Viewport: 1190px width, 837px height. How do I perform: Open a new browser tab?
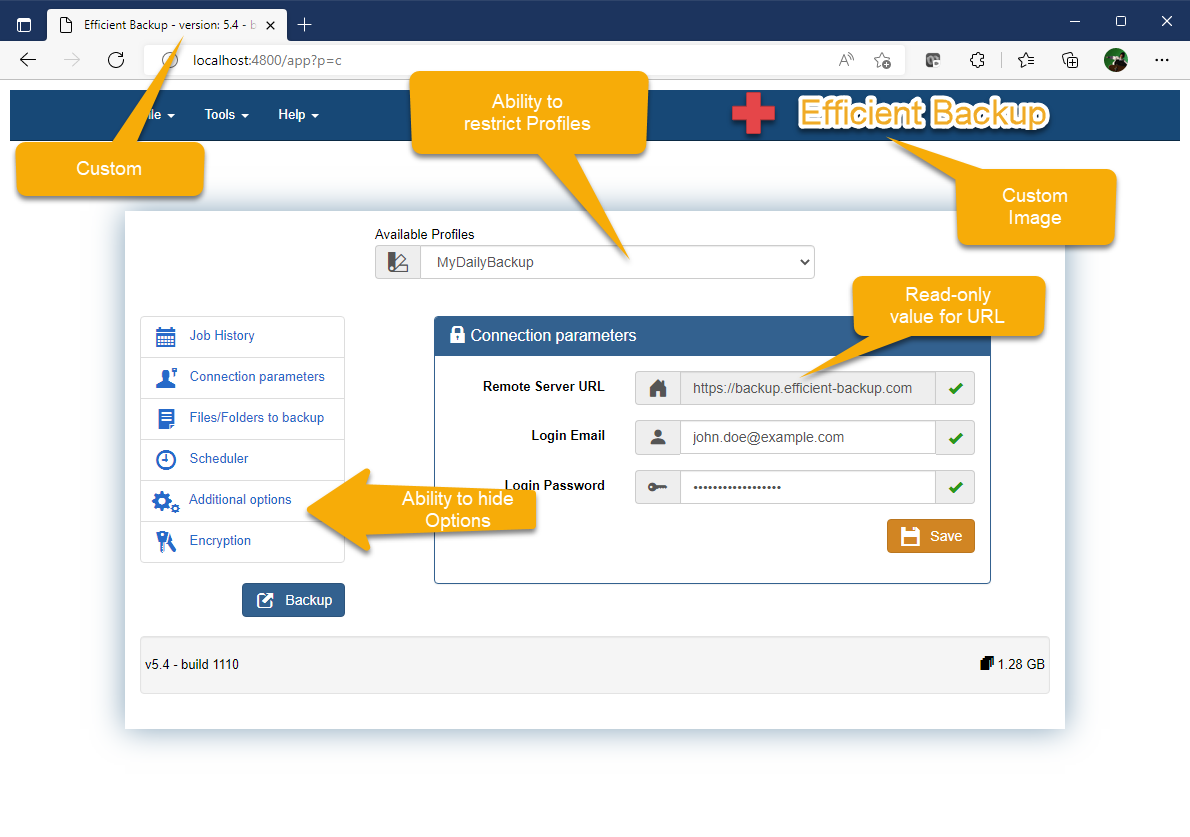304,25
